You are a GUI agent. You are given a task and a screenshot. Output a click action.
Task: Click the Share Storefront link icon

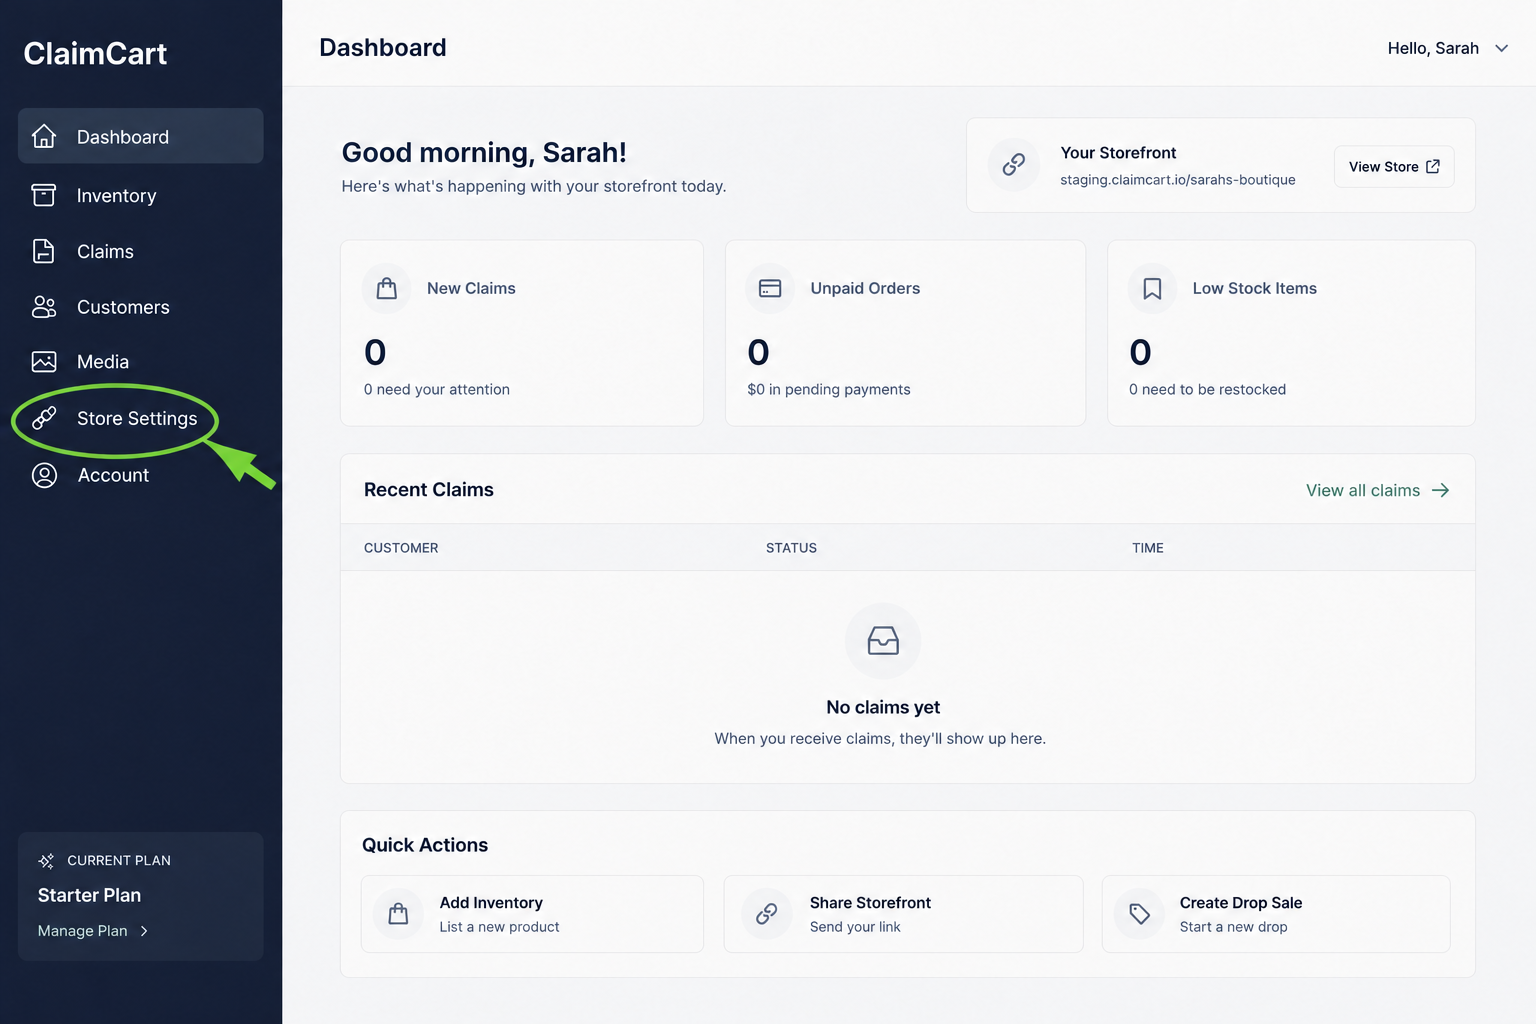[x=767, y=914]
